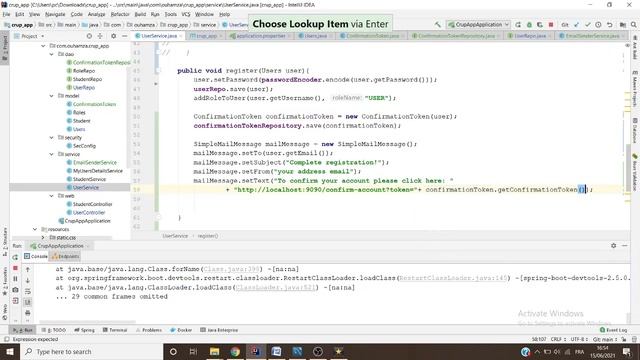Hide the Project panel with minus icon
This screenshot has width=640, height=360.
[124, 36]
